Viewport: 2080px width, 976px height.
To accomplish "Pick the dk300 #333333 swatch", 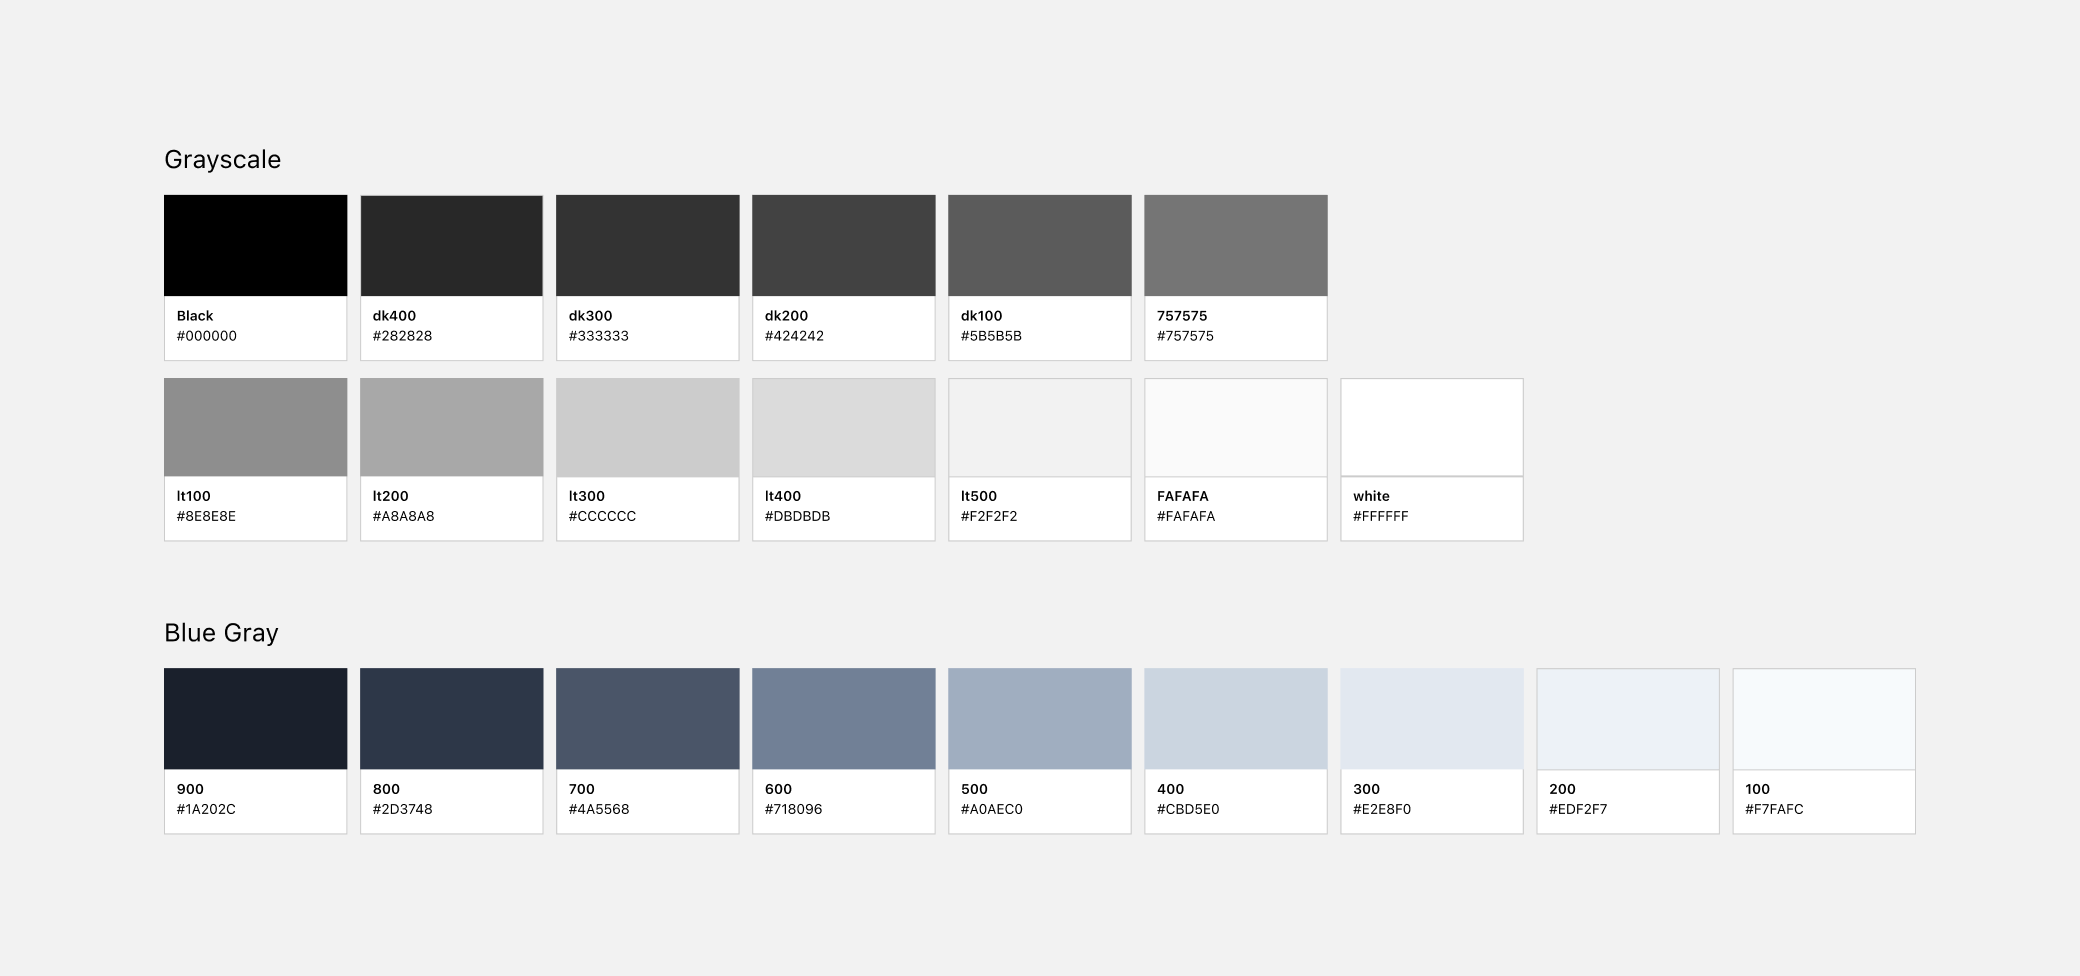I will (647, 246).
